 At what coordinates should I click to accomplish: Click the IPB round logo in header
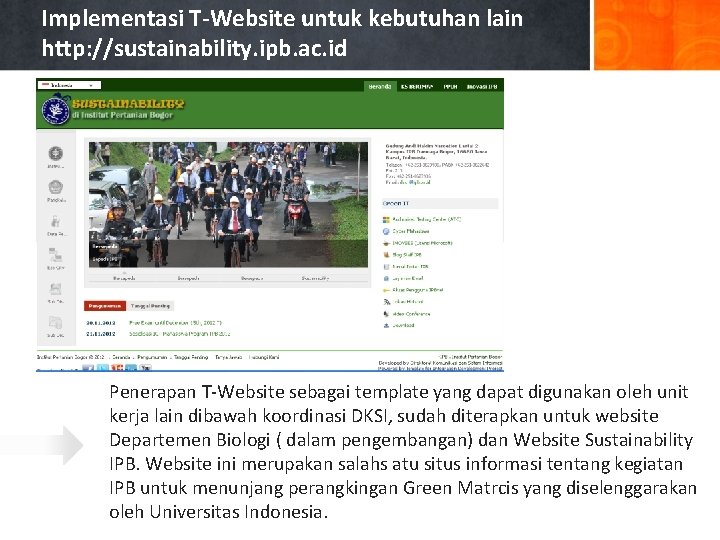pos(56,110)
